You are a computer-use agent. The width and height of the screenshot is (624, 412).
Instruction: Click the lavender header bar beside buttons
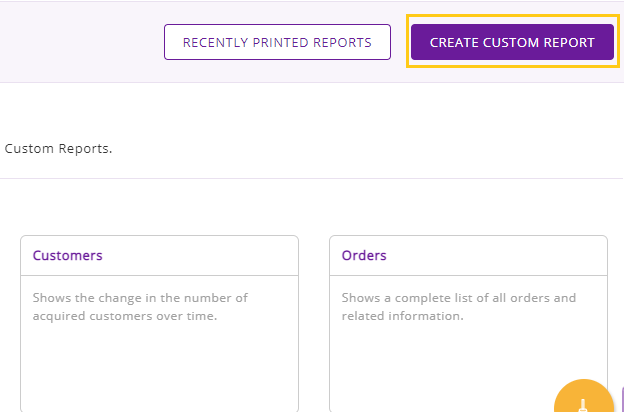80,42
